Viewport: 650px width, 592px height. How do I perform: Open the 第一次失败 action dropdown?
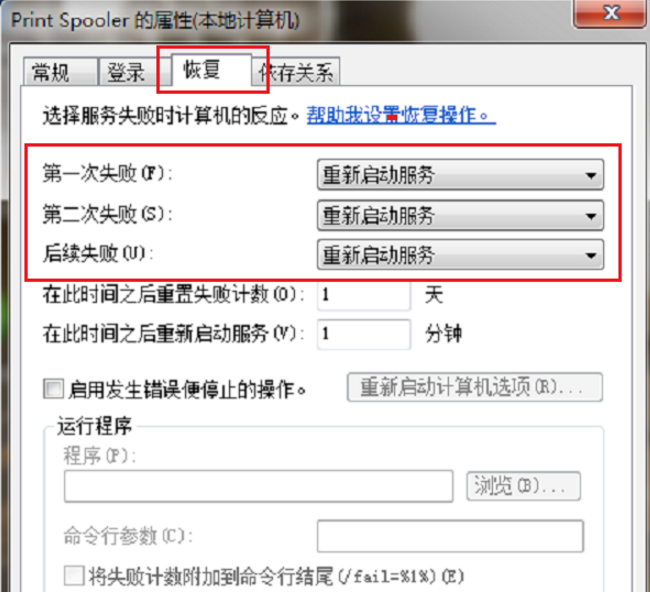460,175
